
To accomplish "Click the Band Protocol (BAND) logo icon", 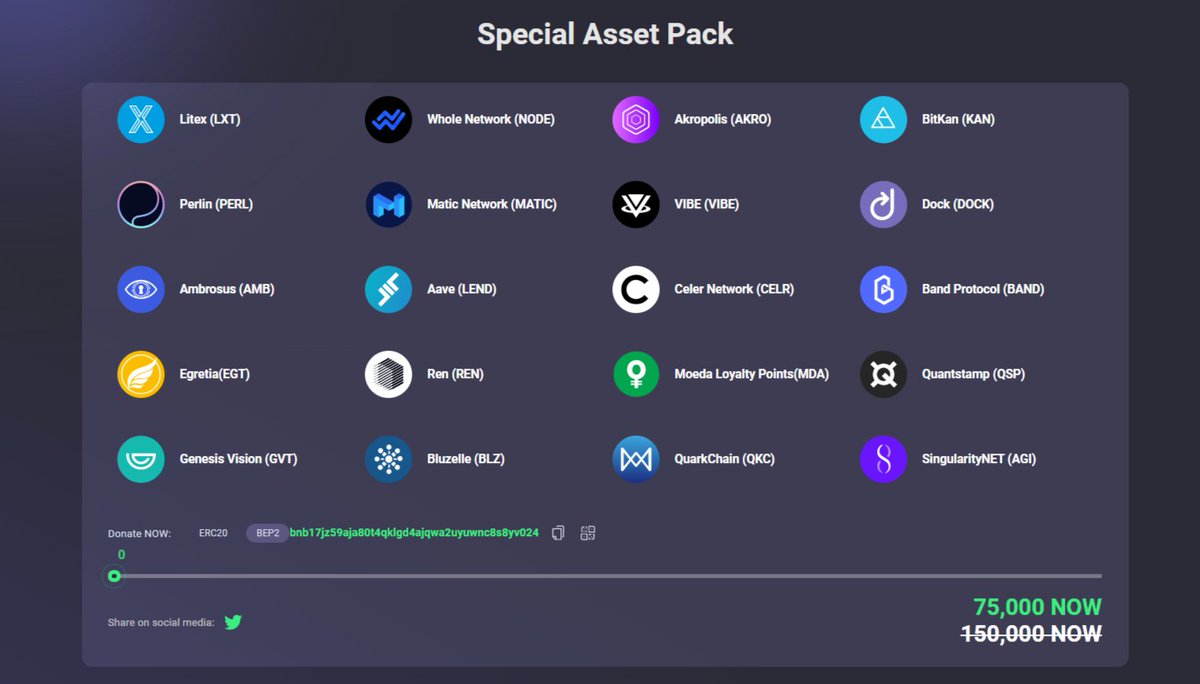I will [883, 289].
